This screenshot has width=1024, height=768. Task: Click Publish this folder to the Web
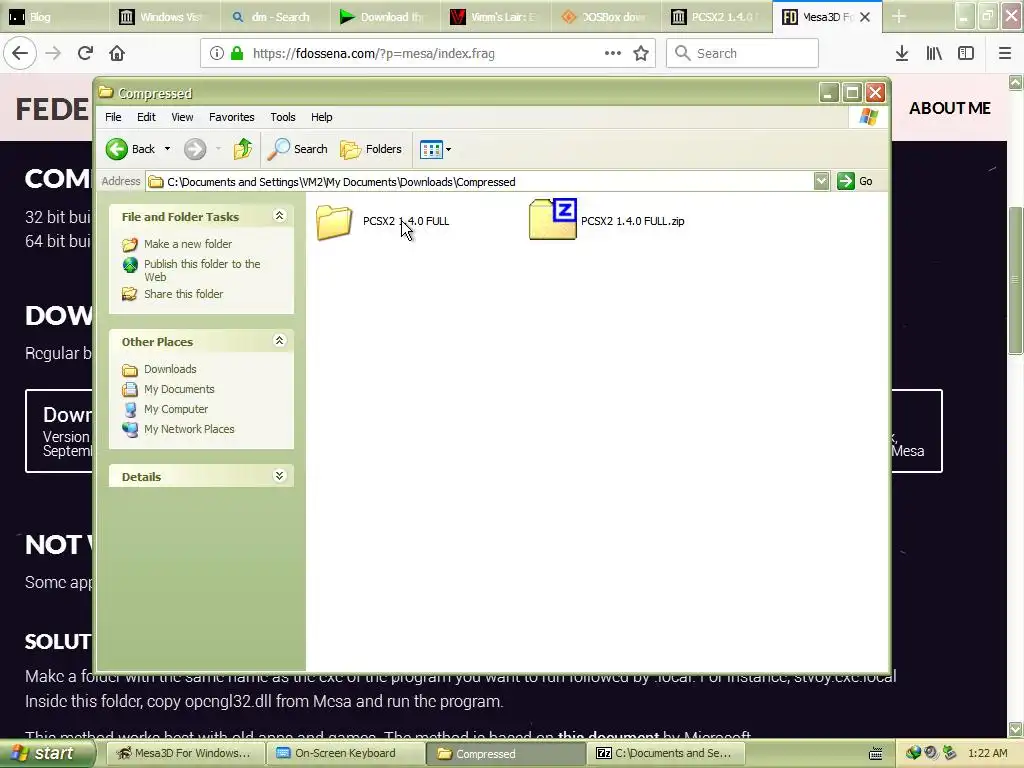pyautogui.click(x=202, y=270)
